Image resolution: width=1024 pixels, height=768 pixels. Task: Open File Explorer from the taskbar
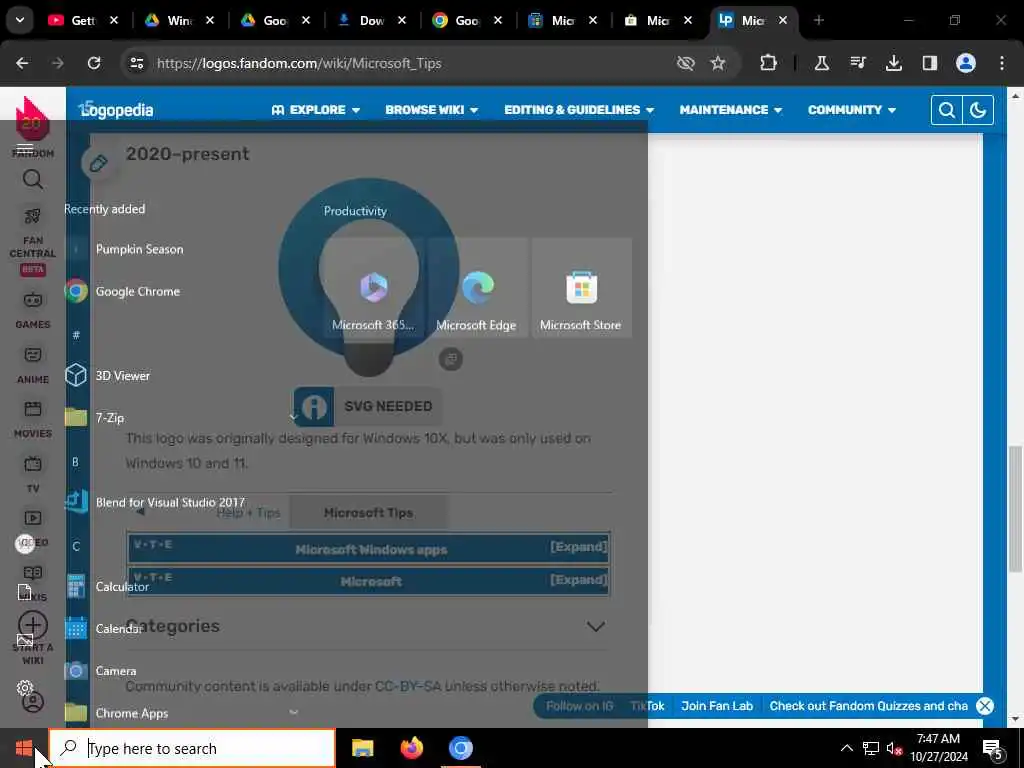click(362, 748)
